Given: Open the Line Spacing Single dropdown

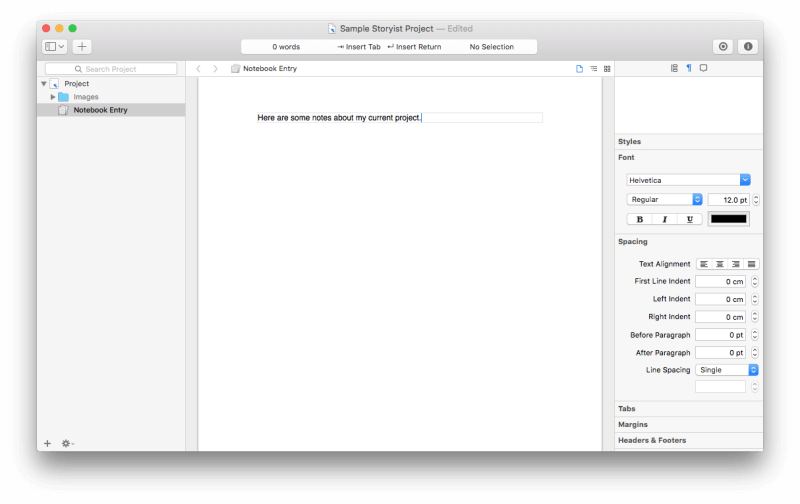Looking at the screenshot, I should click(x=727, y=370).
